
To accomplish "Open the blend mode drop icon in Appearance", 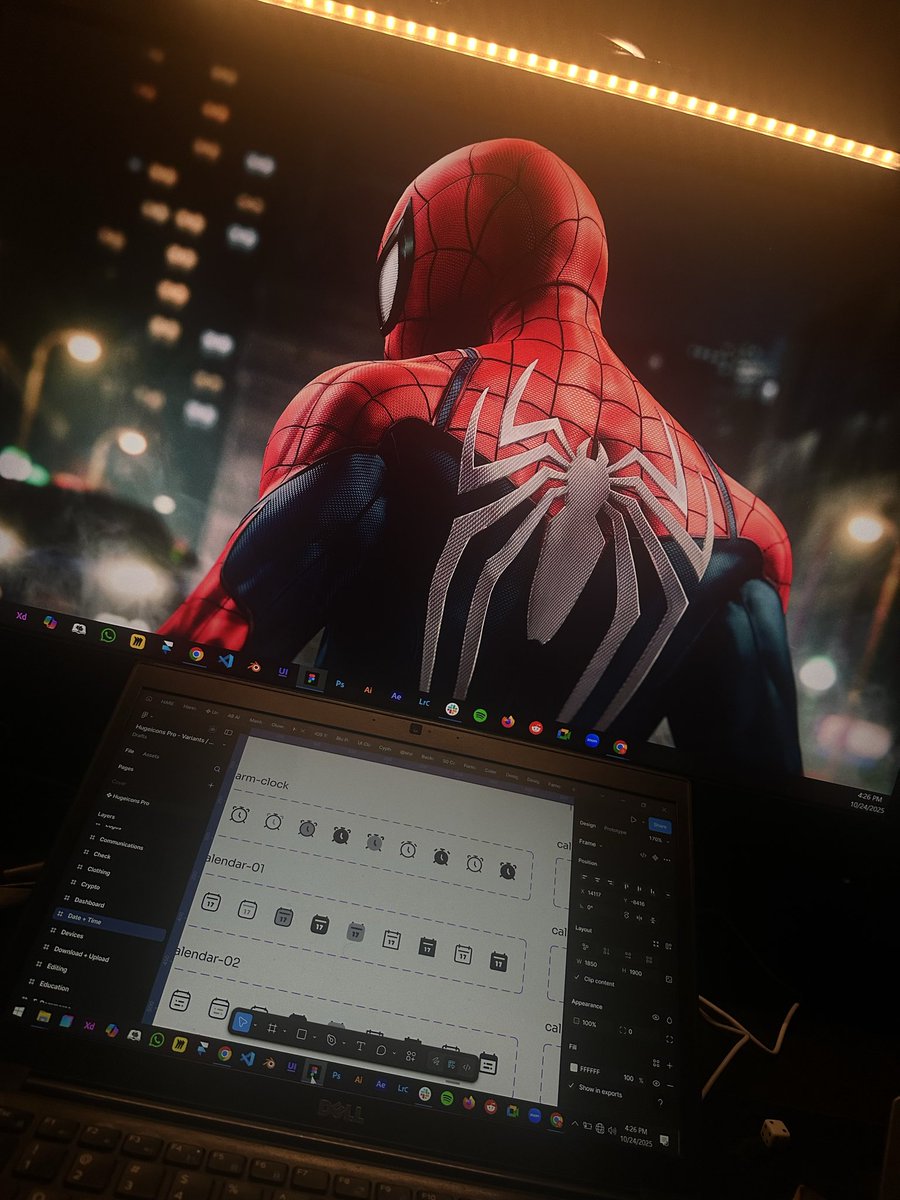I will point(669,1020).
